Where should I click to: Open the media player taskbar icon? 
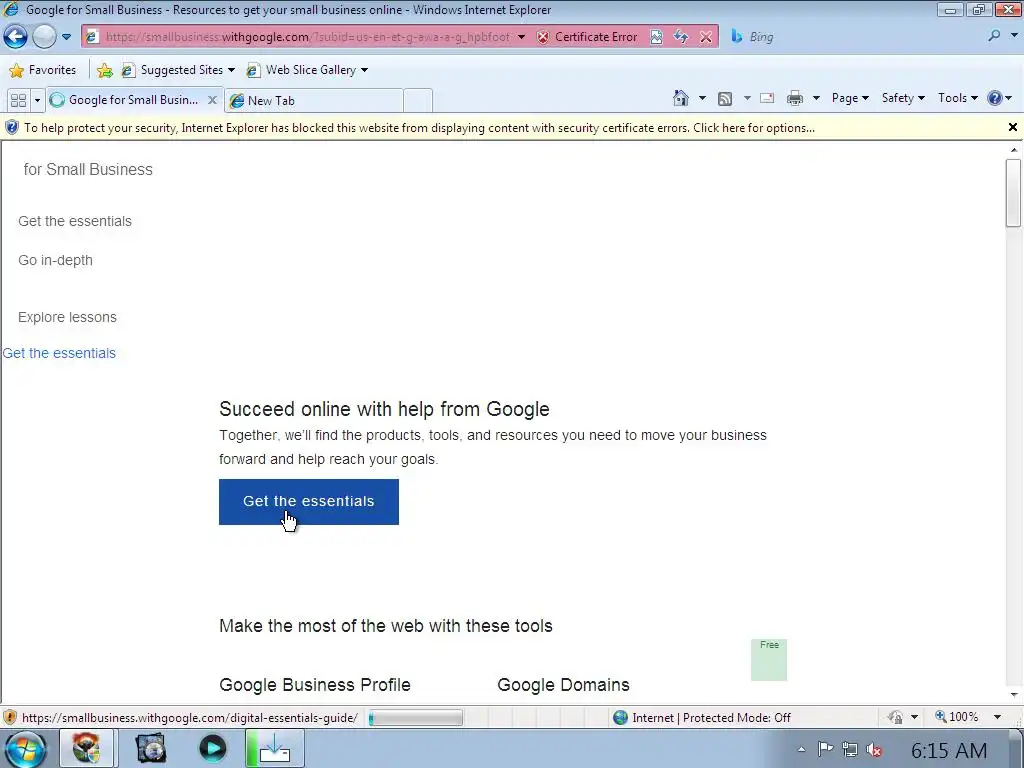[212, 748]
